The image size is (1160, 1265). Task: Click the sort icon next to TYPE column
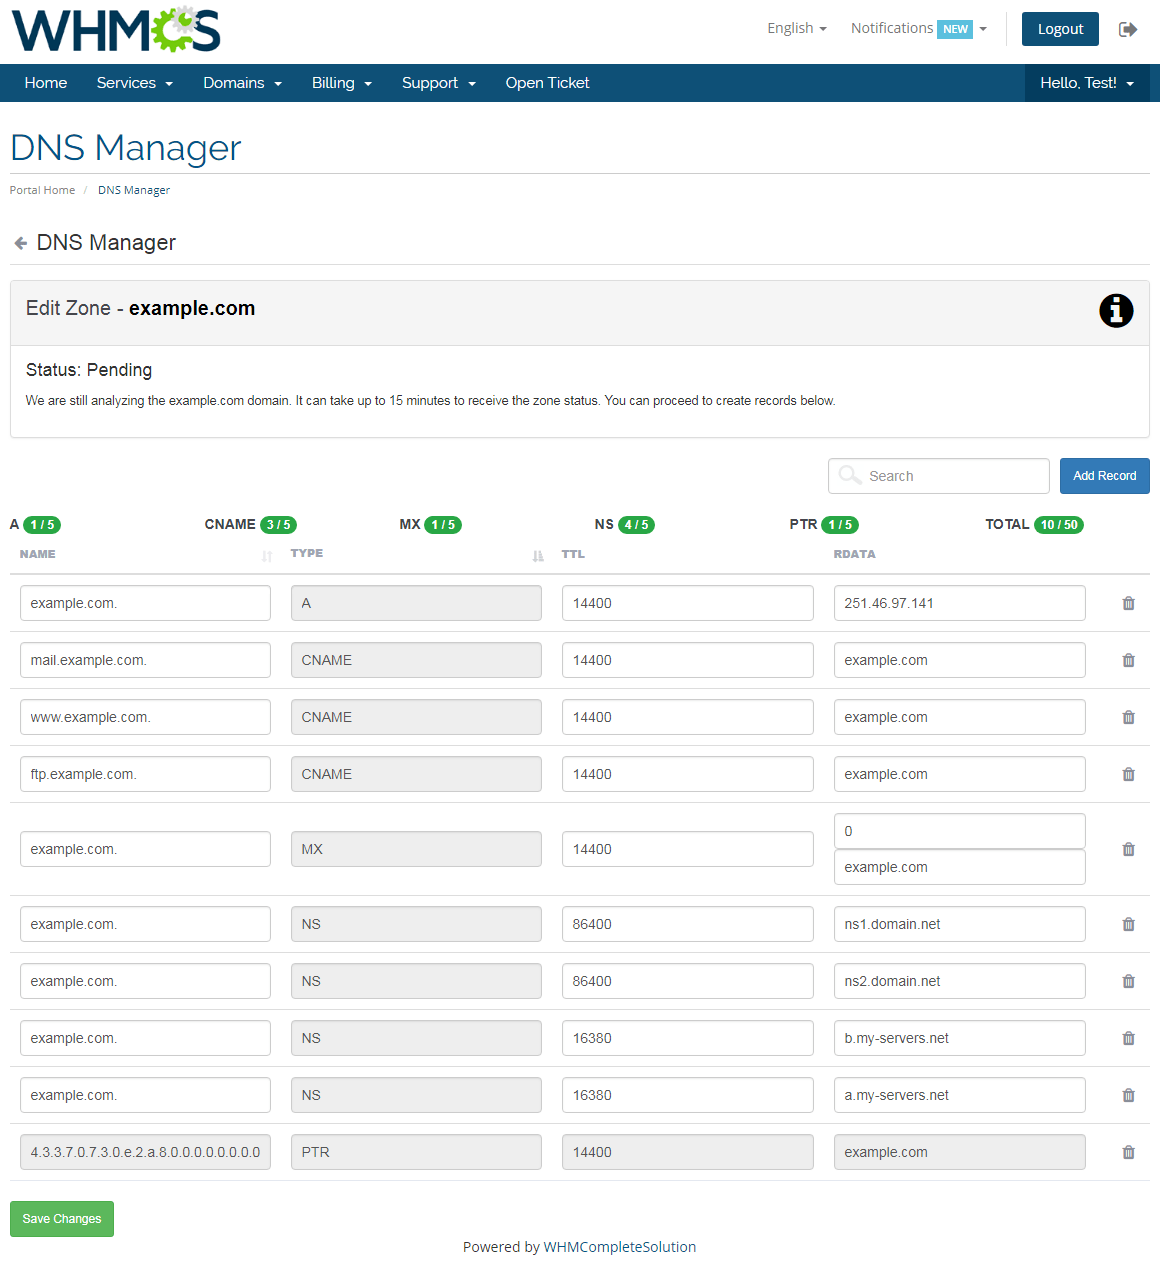[266, 555]
